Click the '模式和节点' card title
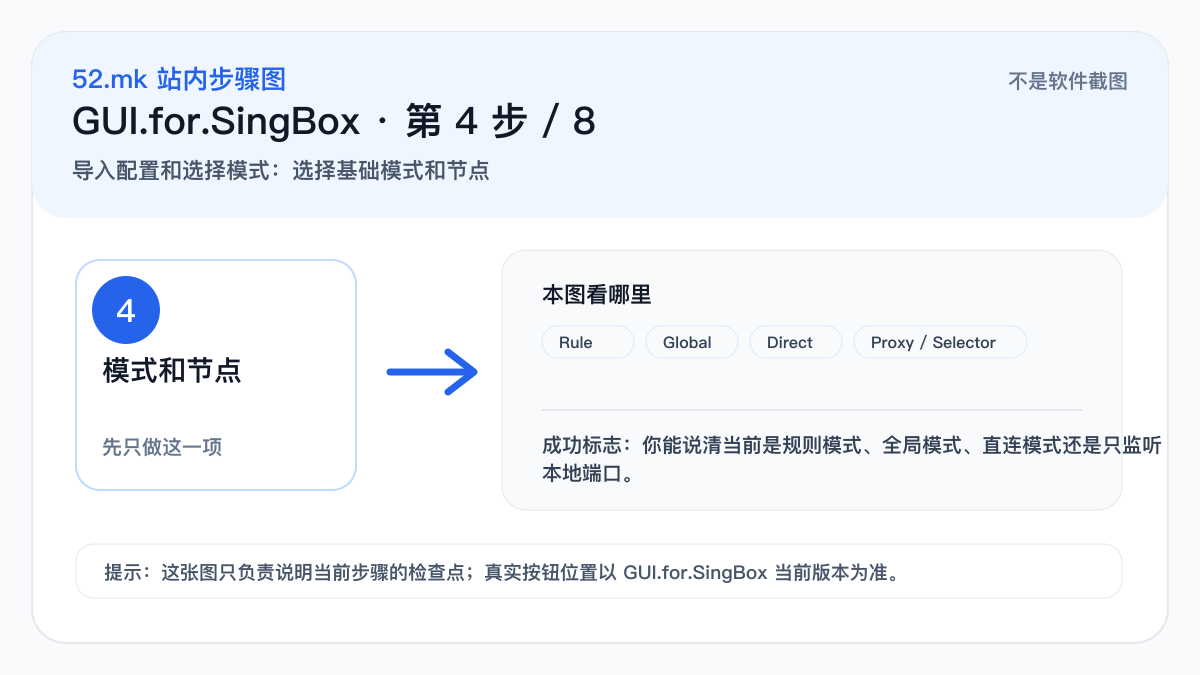This screenshot has width=1200, height=675. point(172,371)
